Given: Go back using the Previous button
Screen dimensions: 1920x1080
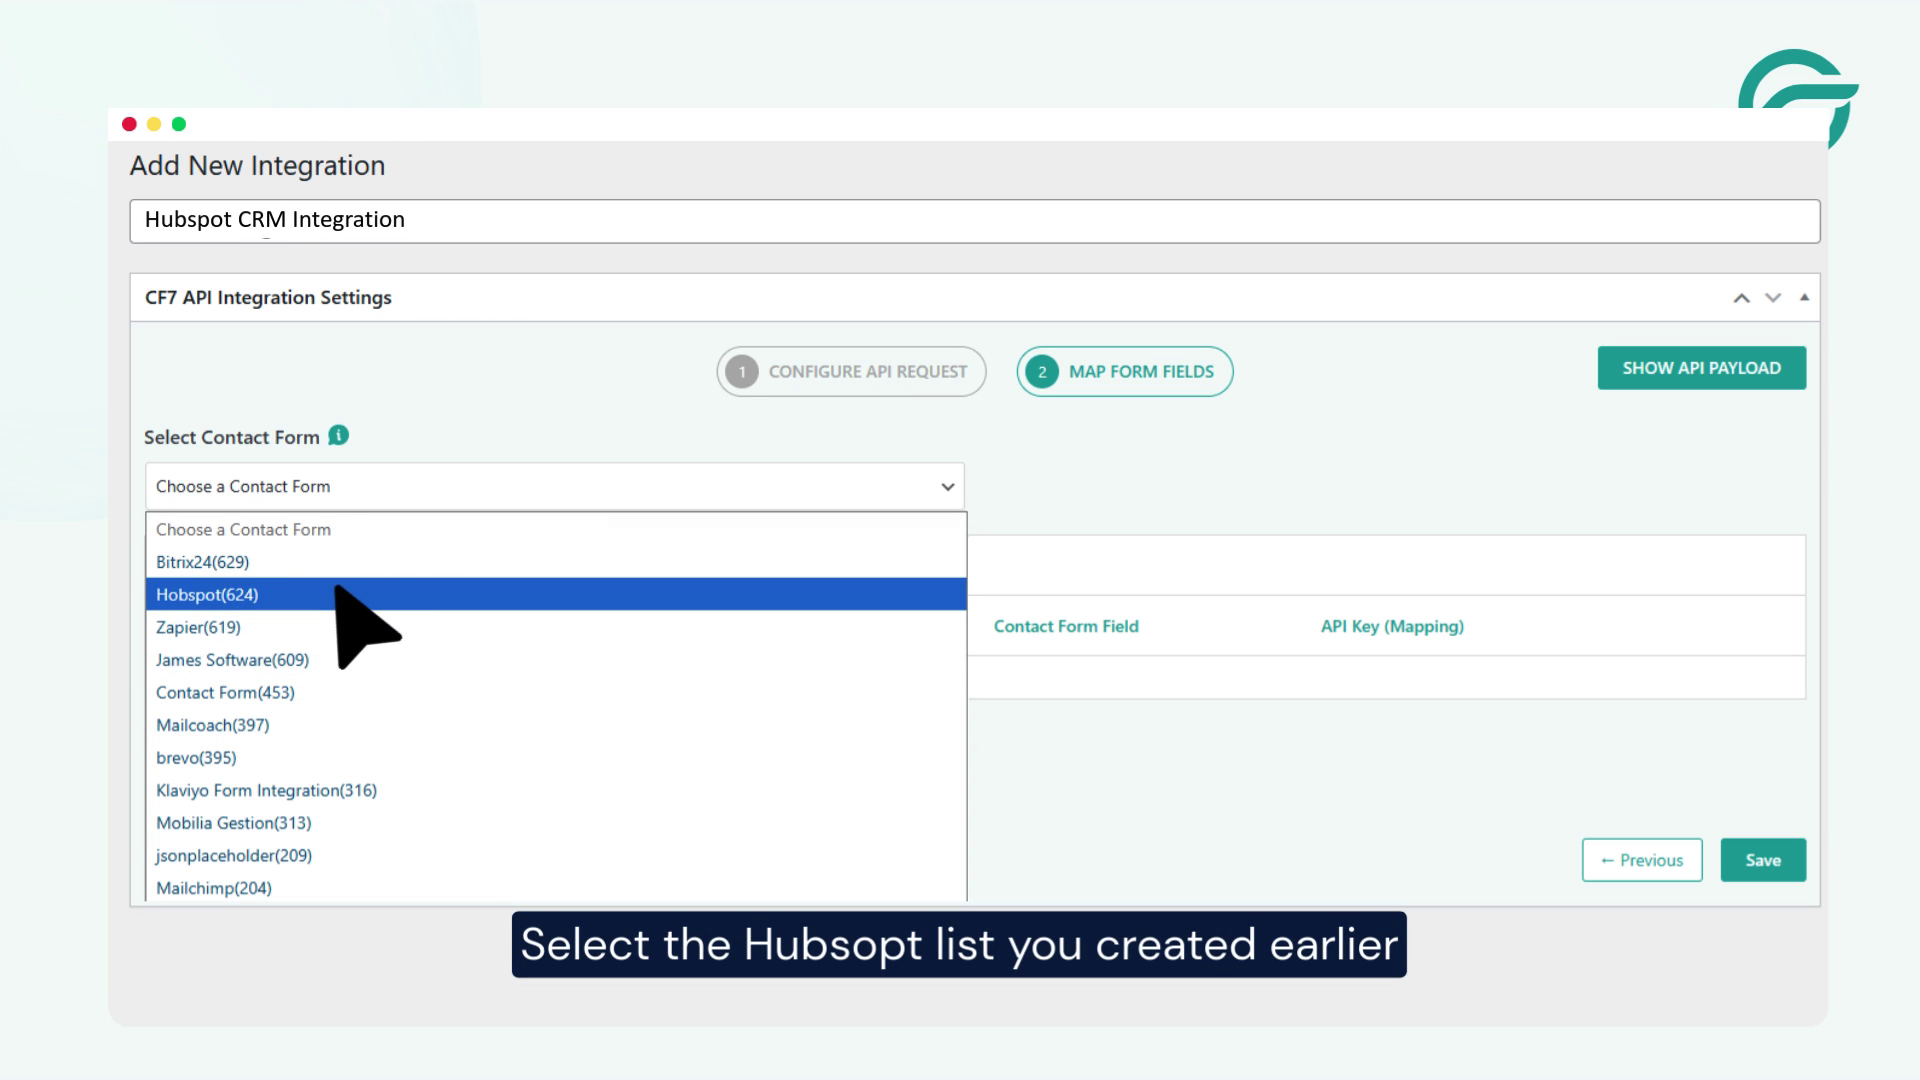Looking at the screenshot, I should pyautogui.click(x=1641, y=859).
